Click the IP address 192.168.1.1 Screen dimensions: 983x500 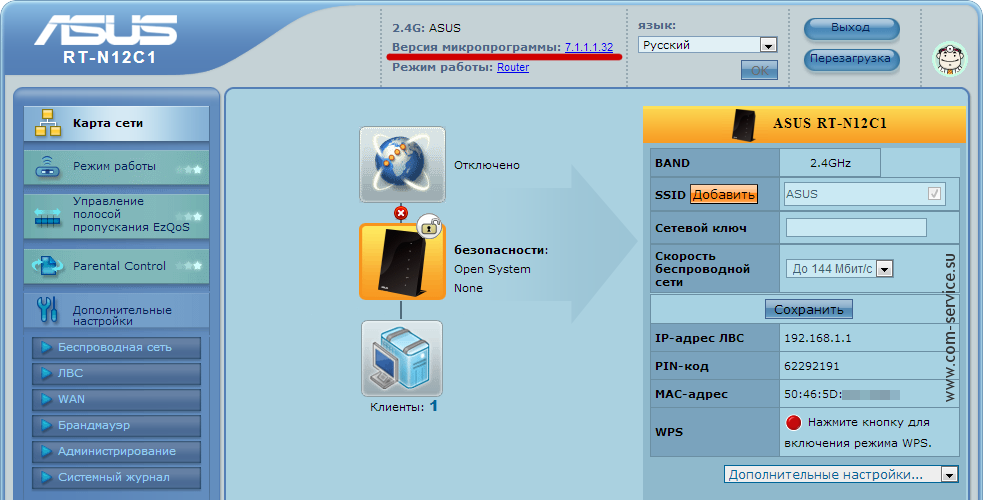tap(817, 338)
